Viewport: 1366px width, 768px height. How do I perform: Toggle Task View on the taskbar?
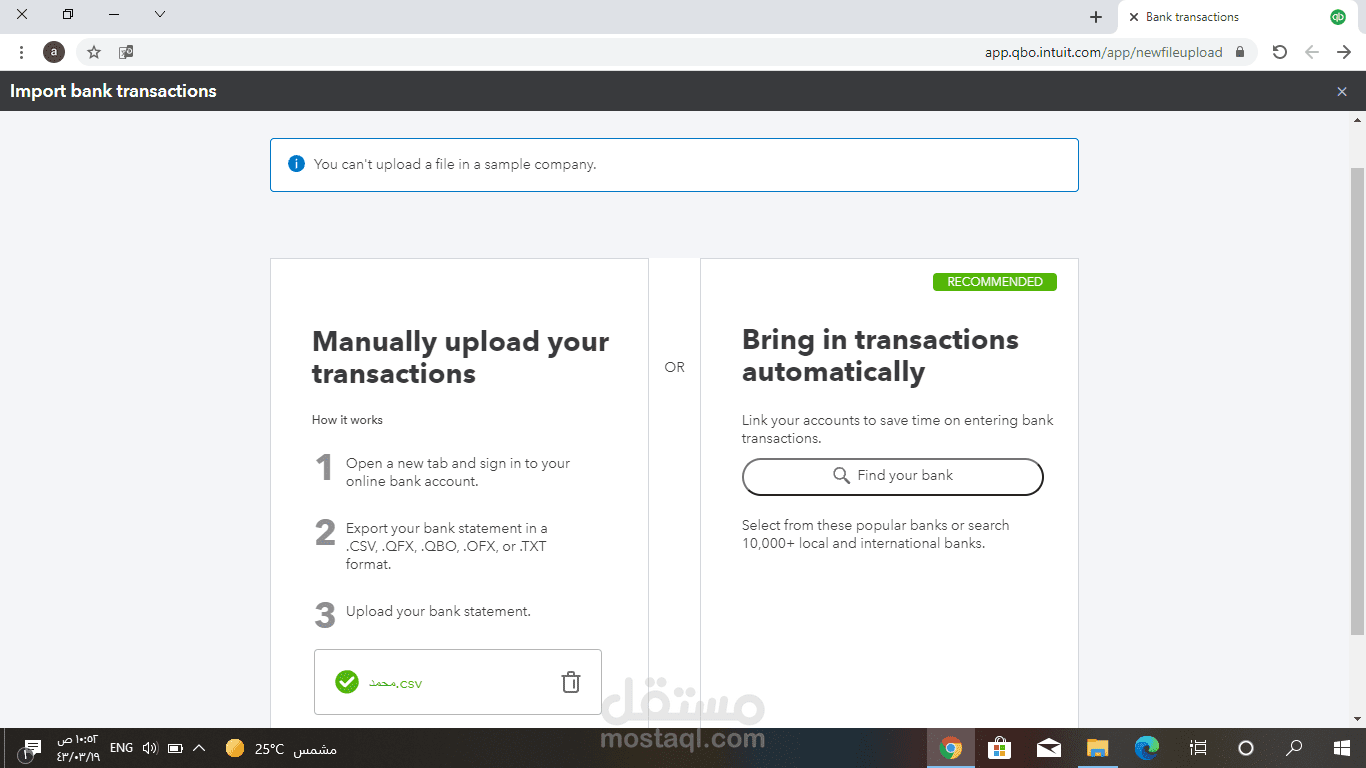pyautogui.click(x=1197, y=747)
